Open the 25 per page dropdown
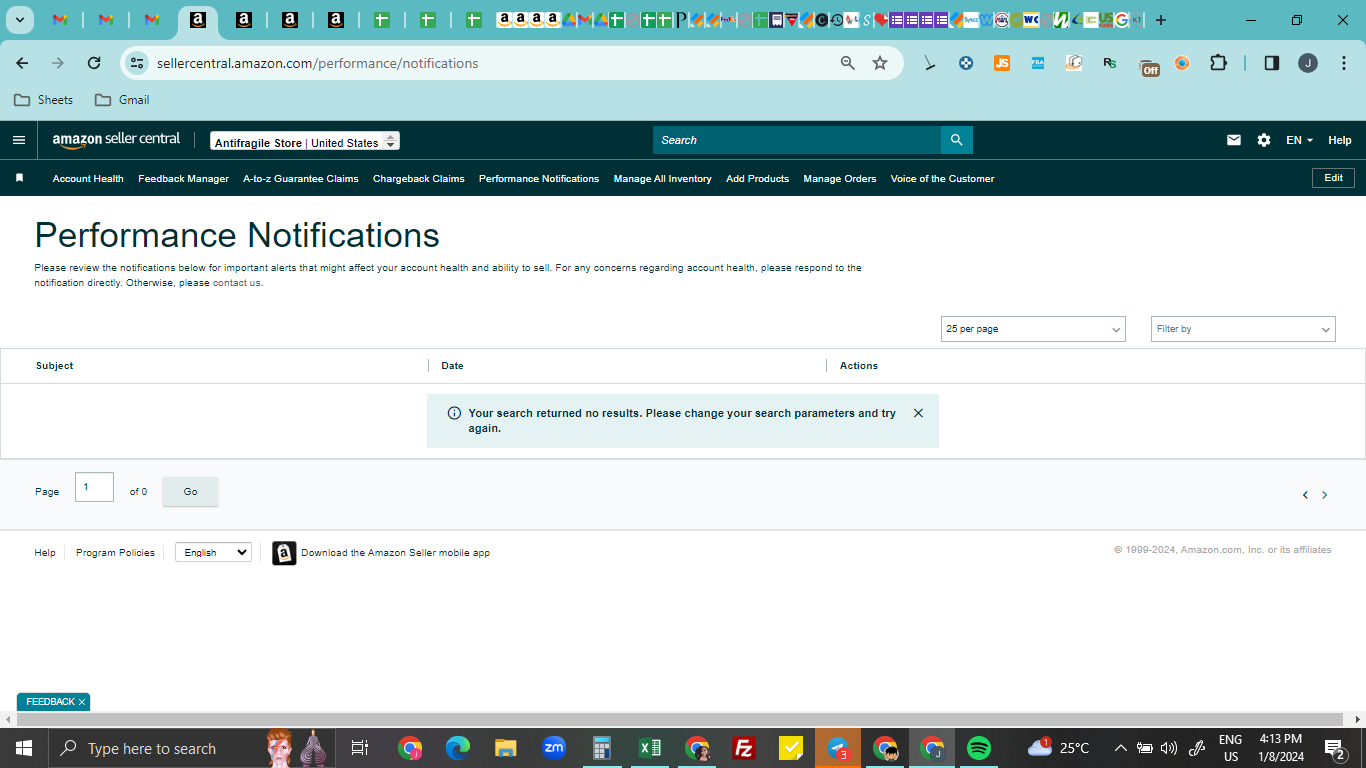The image size is (1366, 768). click(1033, 329)
